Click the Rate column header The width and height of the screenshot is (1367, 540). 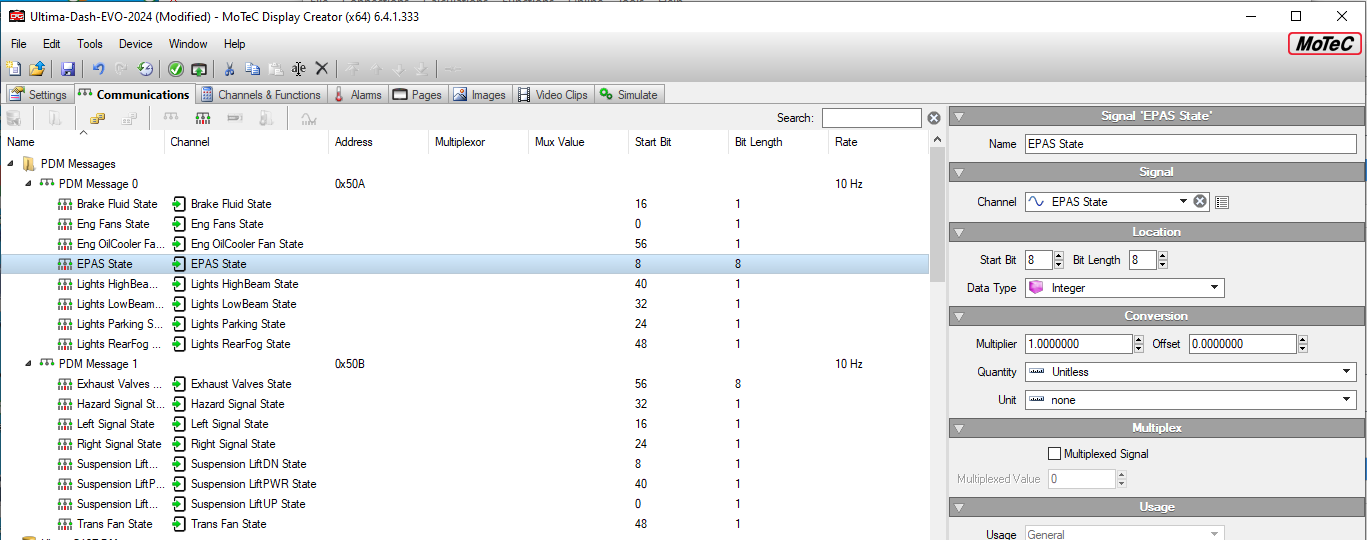(x=878, y=142)
